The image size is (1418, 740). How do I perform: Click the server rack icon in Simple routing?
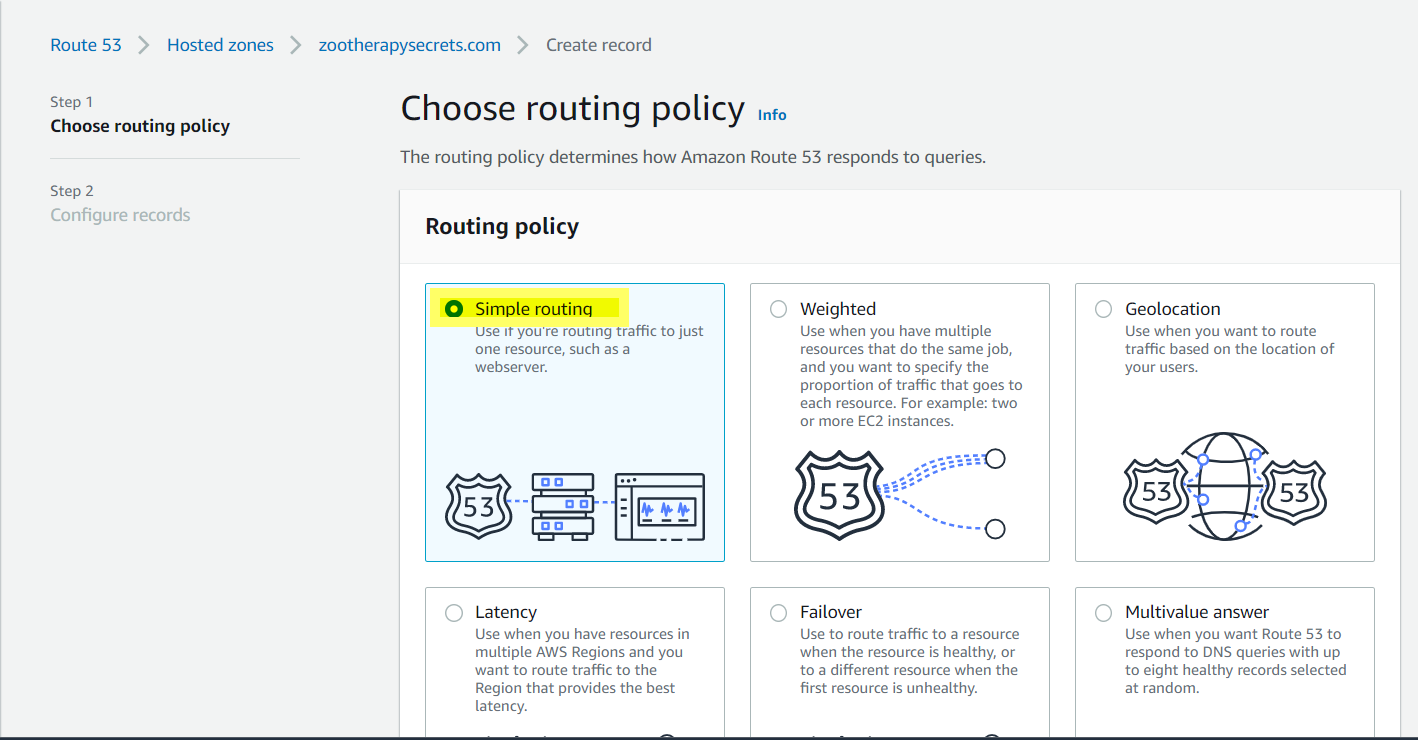click(x=563, y=507)
